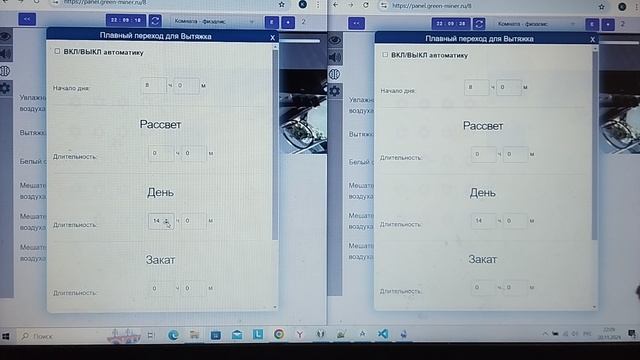The height and width of the screenshot is (360, 640).
Task: Click Закат duration minutes field in right dialog
Action: click(516, 288)
